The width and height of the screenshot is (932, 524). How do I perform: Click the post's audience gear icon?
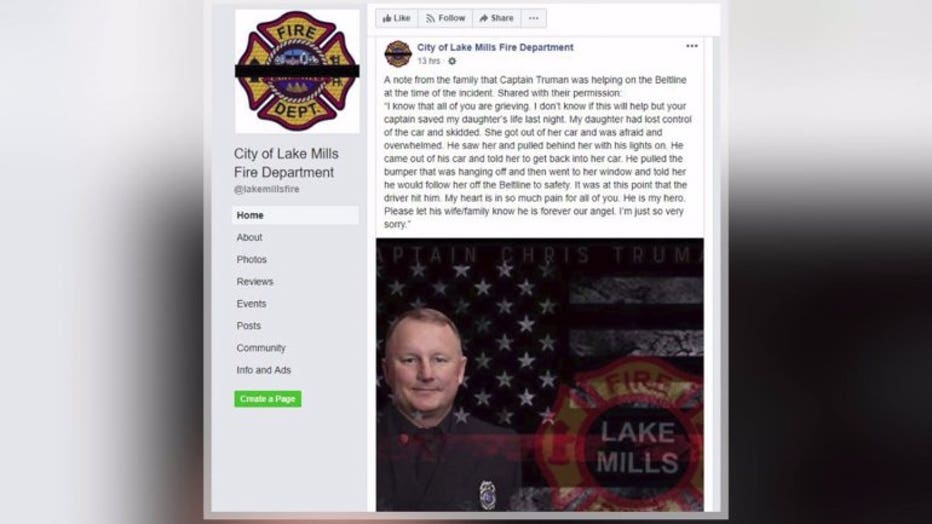click(452, 61)
